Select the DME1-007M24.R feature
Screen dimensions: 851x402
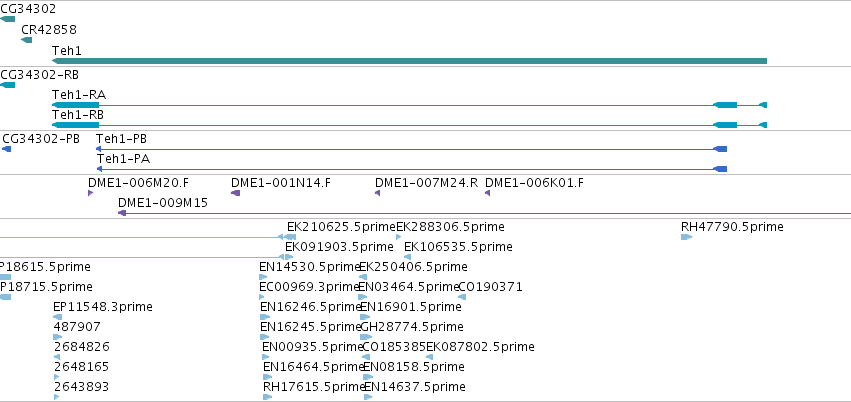tap(377, 193)
